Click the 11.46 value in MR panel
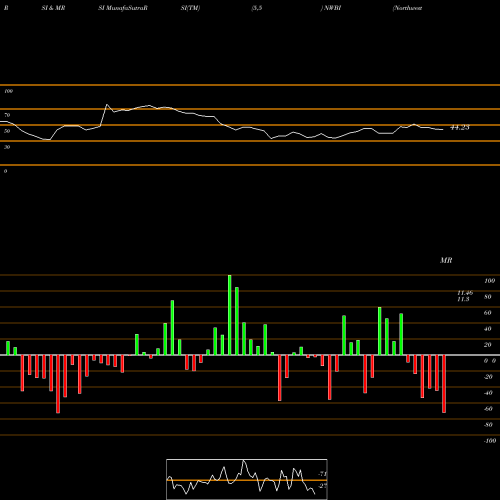500x500 pixels. 465,293
